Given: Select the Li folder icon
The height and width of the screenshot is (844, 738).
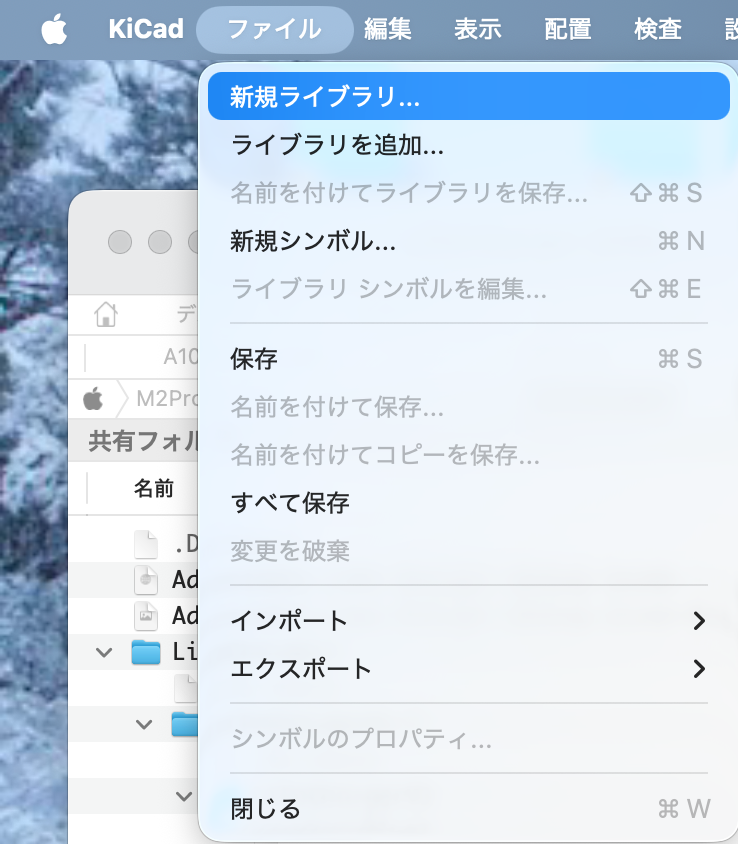Looking at the screenshot, I should pos(146,652).
